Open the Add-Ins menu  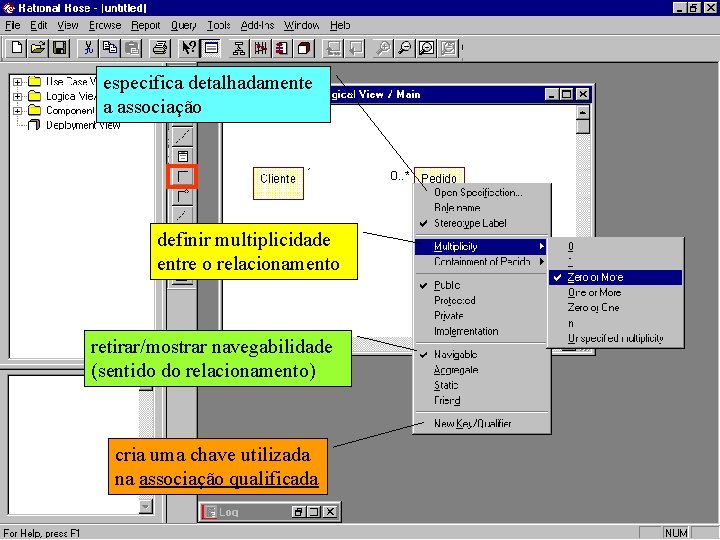coord(257,25)
